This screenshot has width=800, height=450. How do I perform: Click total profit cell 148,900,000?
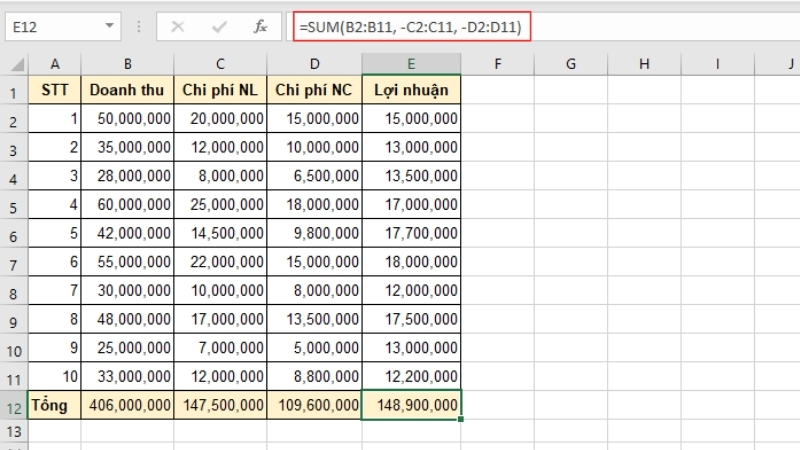pos(411,405)
